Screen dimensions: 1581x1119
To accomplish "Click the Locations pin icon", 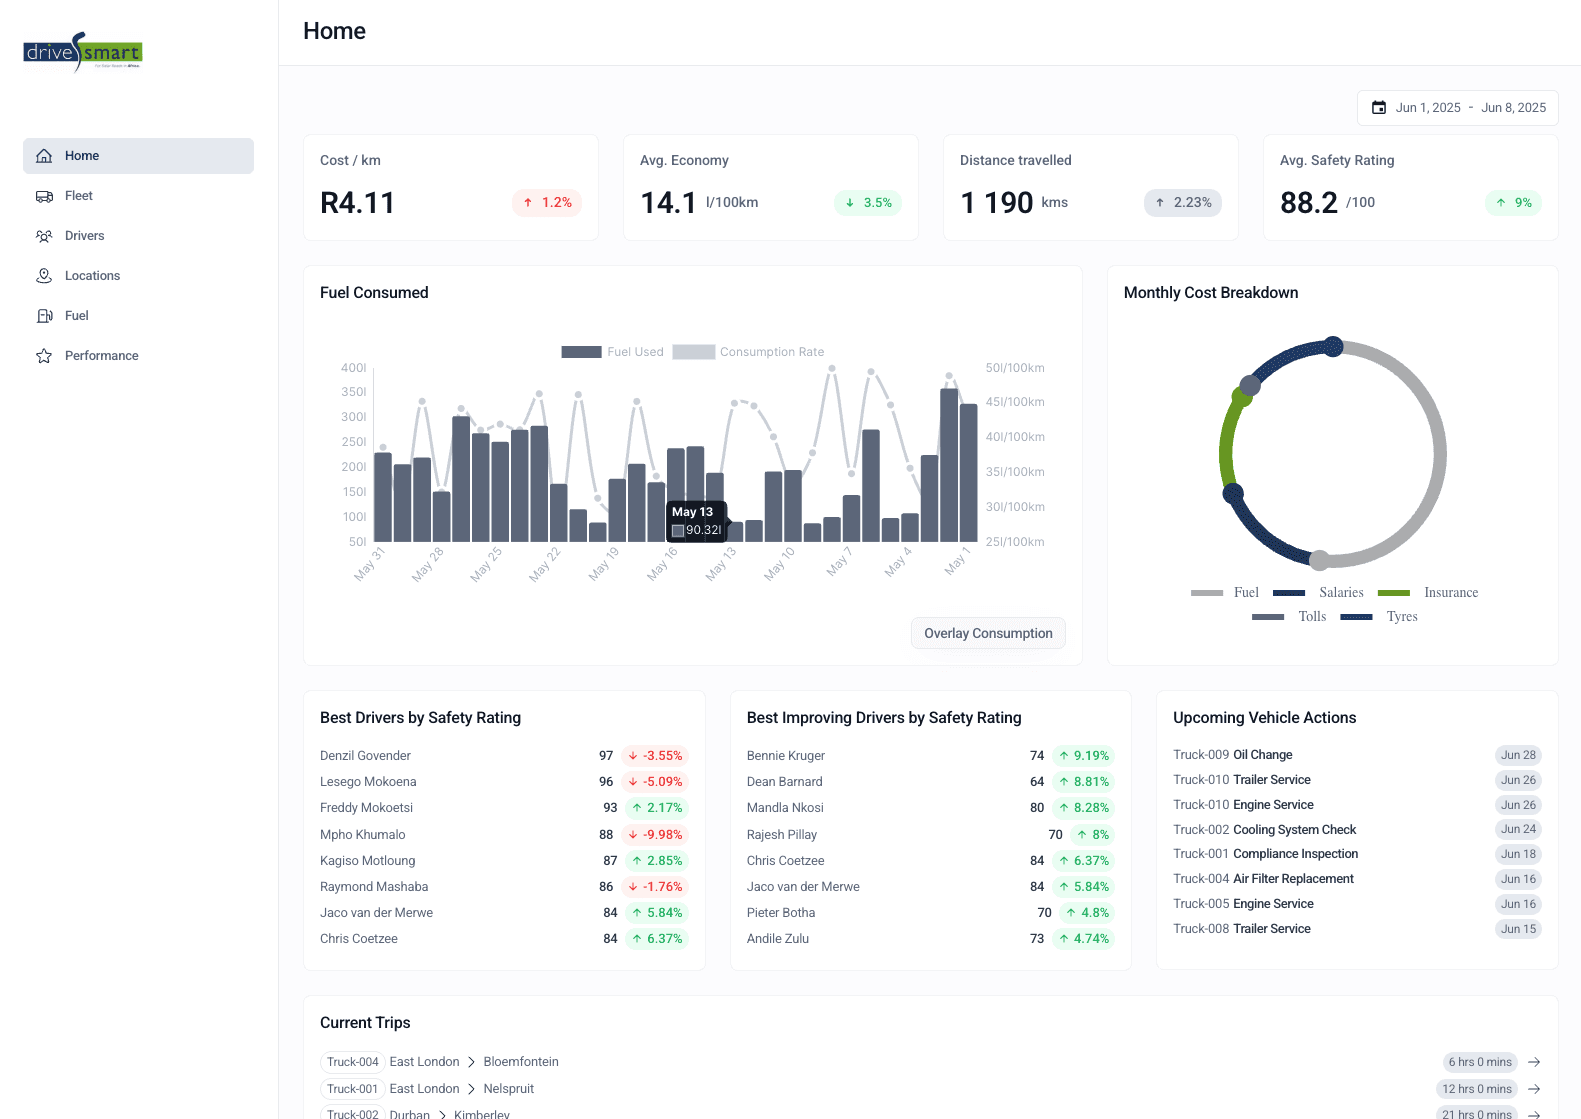I will [x=44, y=276].
